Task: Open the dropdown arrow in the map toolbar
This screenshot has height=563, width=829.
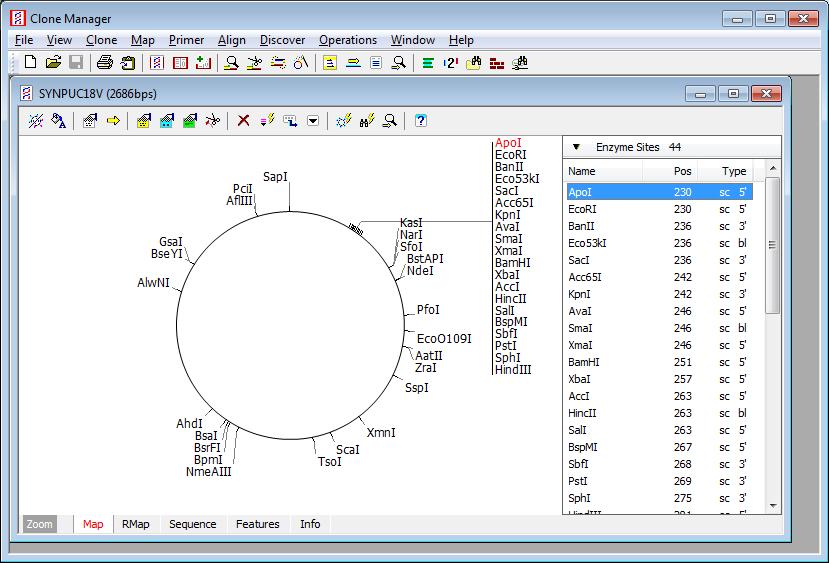Action: pyautogui.click(x=313, y=121)
